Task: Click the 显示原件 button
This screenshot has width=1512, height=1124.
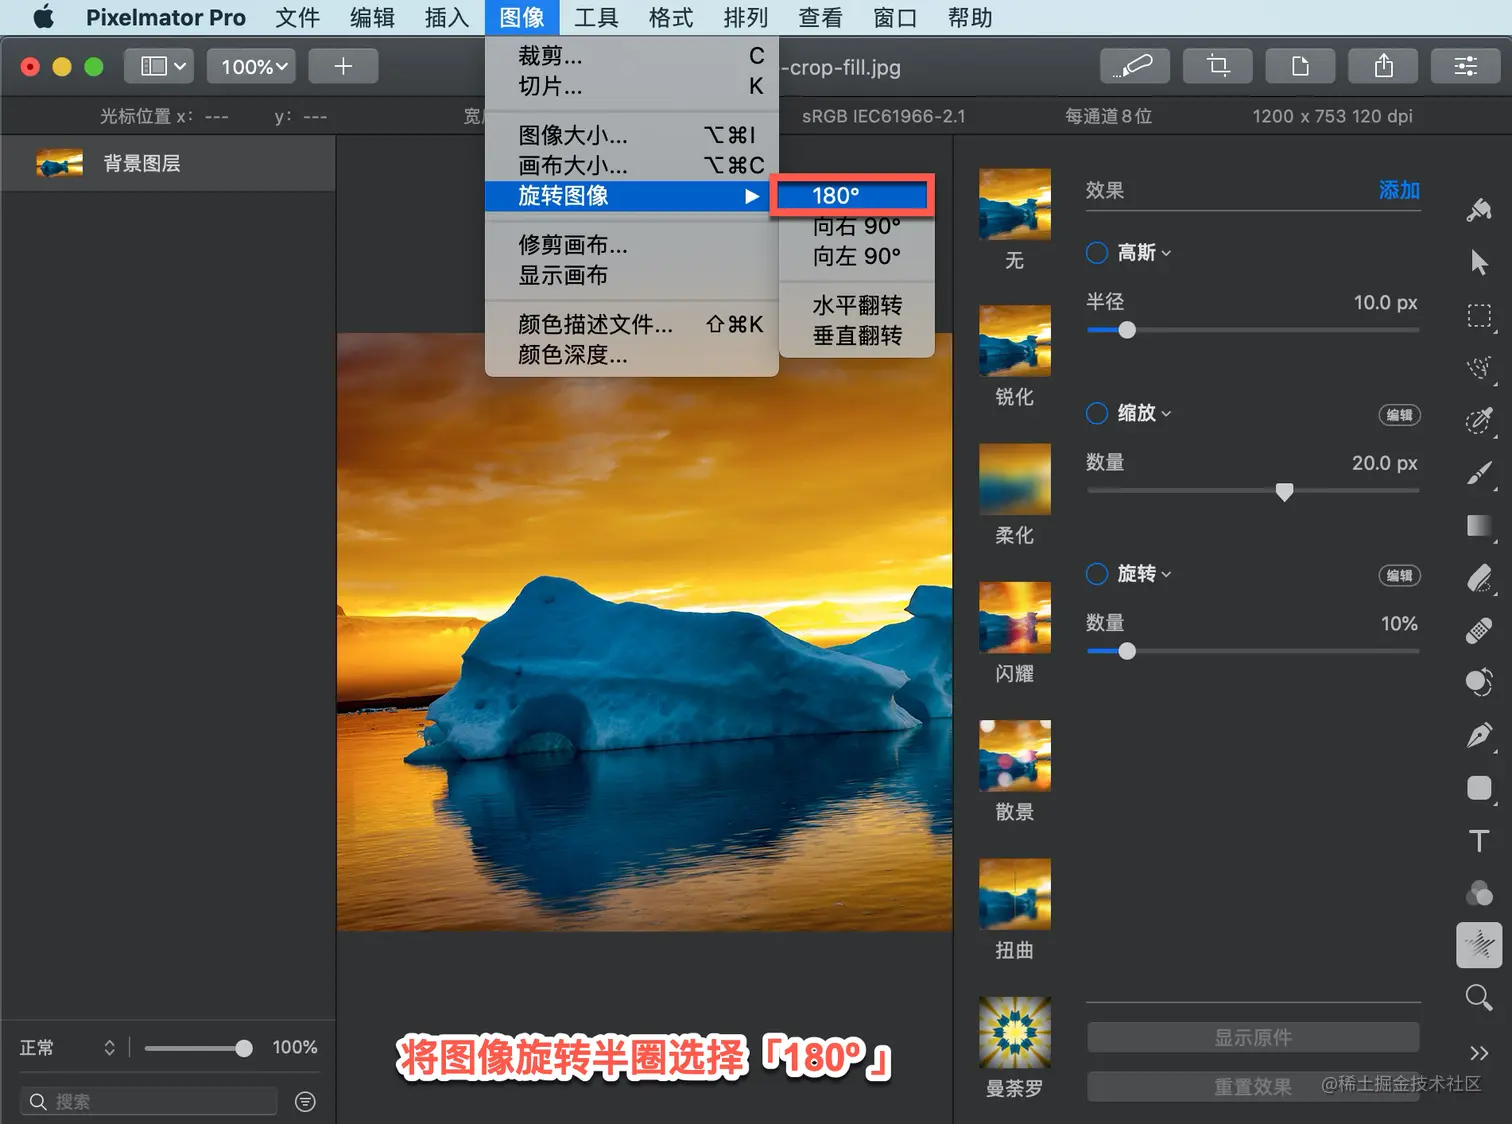Action: click(1253, 1037)
